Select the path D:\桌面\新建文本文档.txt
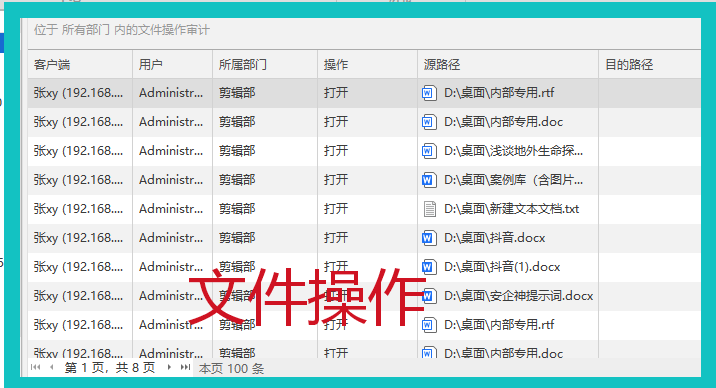The width and height of the screenshot is (716, 388). coord(511,209)
